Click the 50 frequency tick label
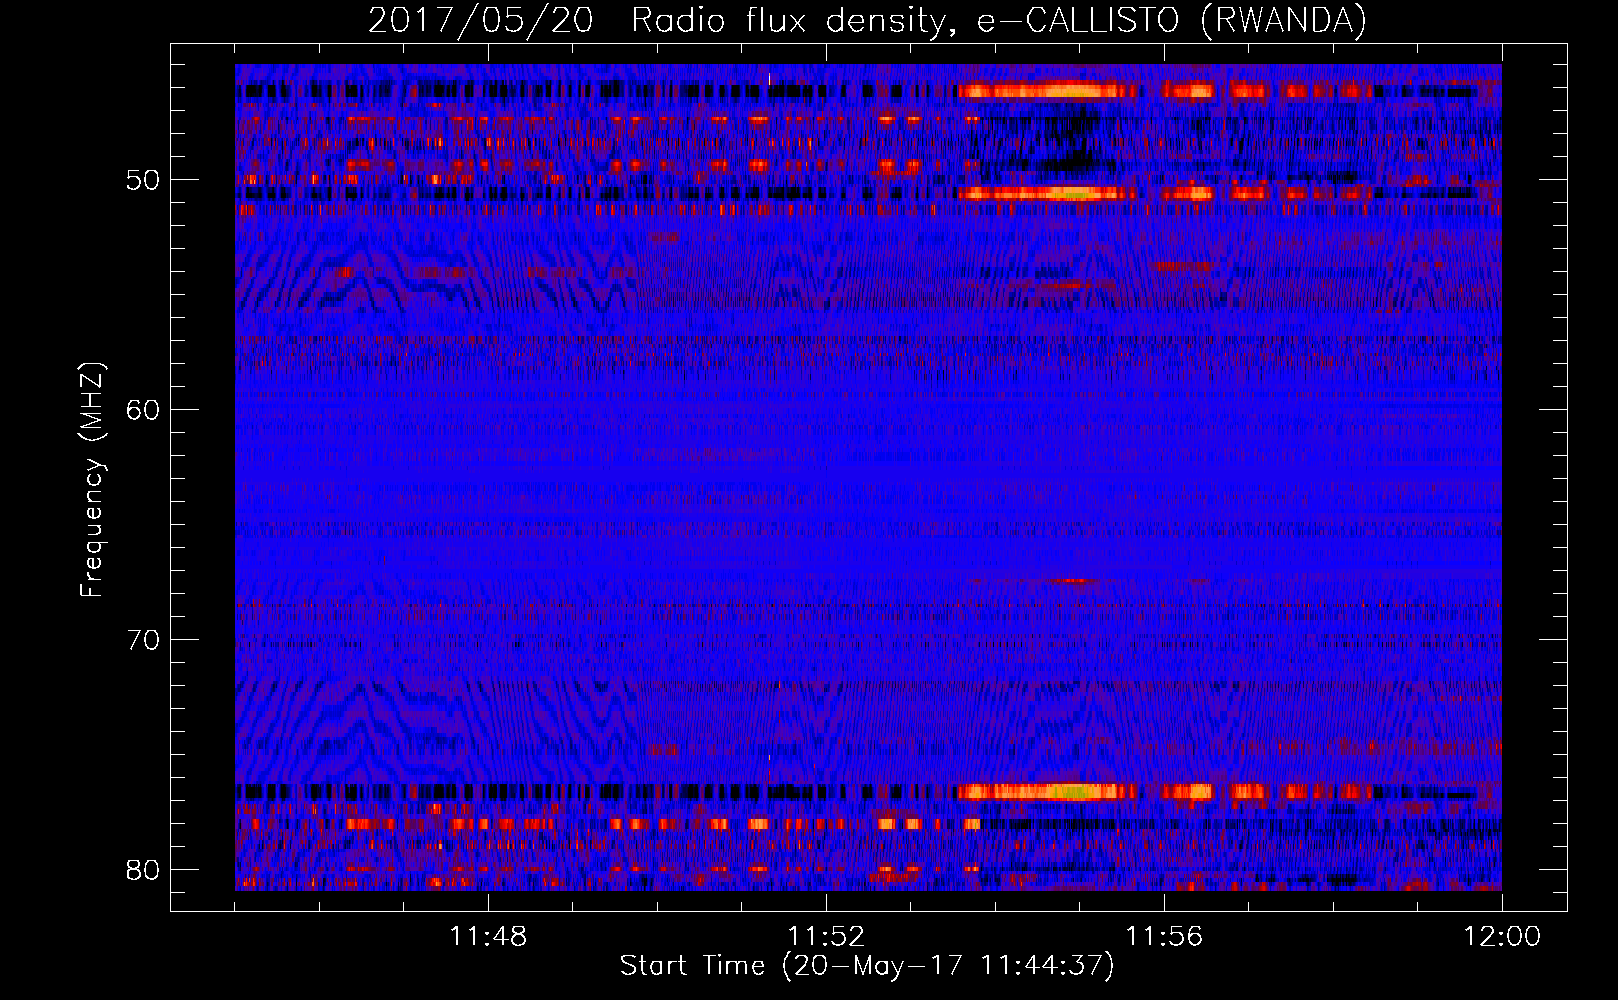1618x1000 pixels. (143, 181)
